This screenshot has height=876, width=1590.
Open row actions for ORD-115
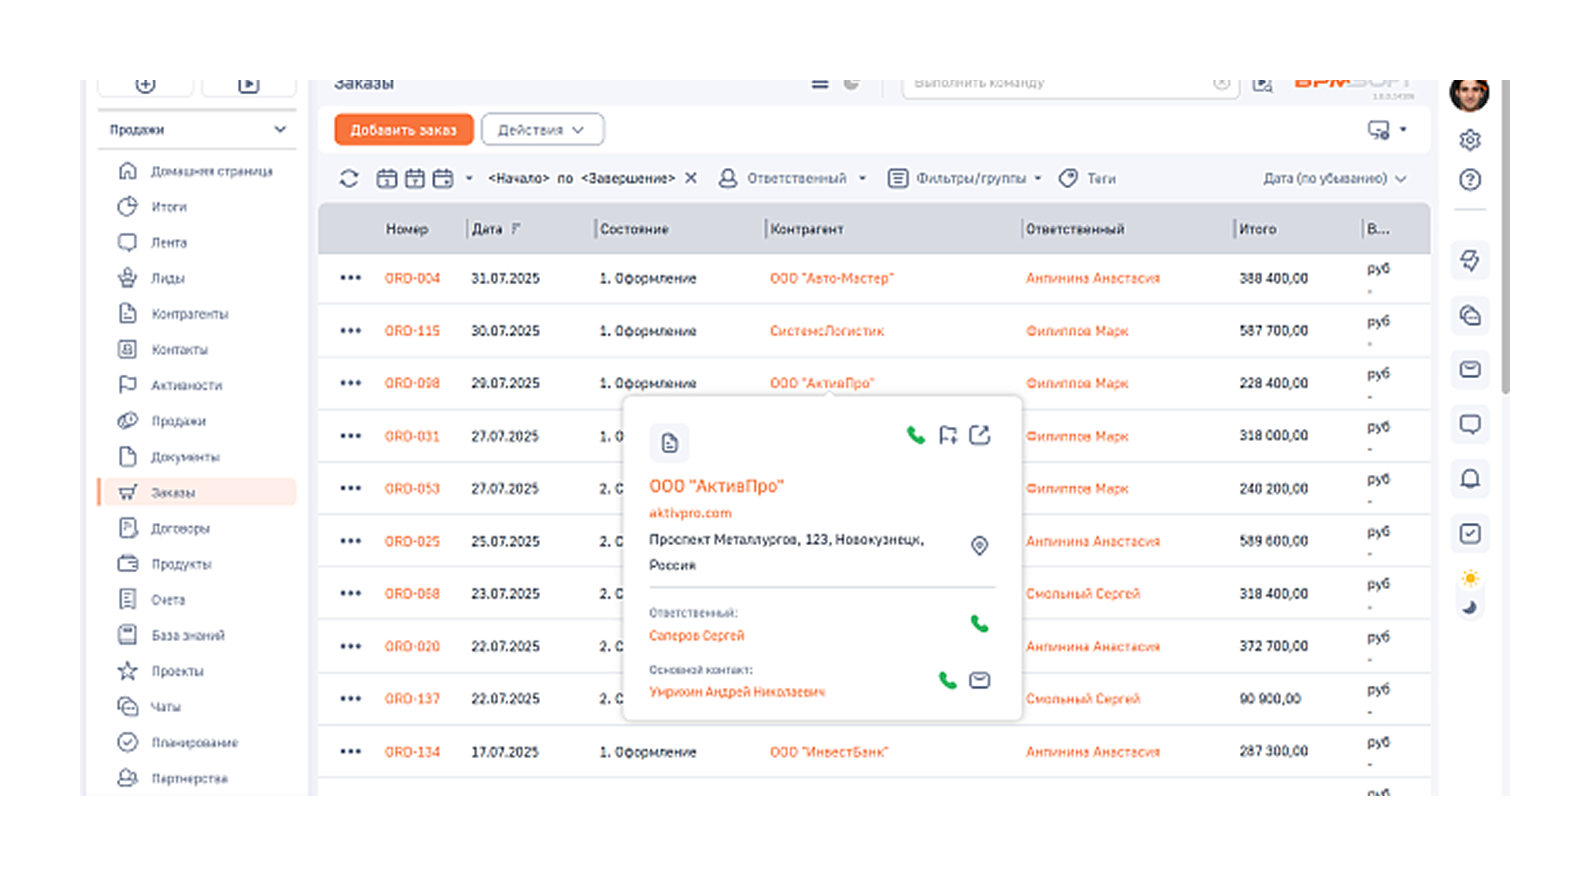(351, 330)
